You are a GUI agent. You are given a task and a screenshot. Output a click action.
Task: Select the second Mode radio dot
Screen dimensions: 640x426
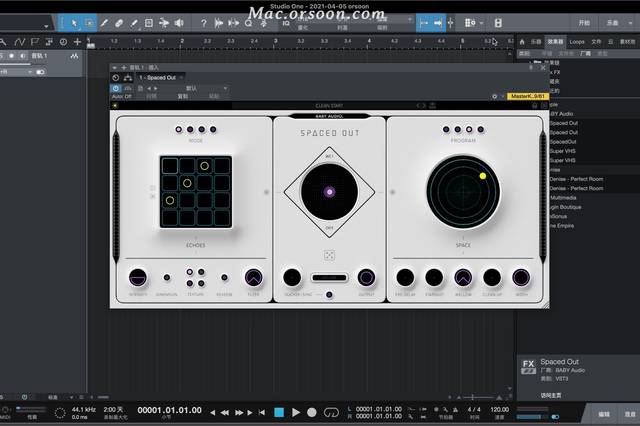click(x=190, y=129)
